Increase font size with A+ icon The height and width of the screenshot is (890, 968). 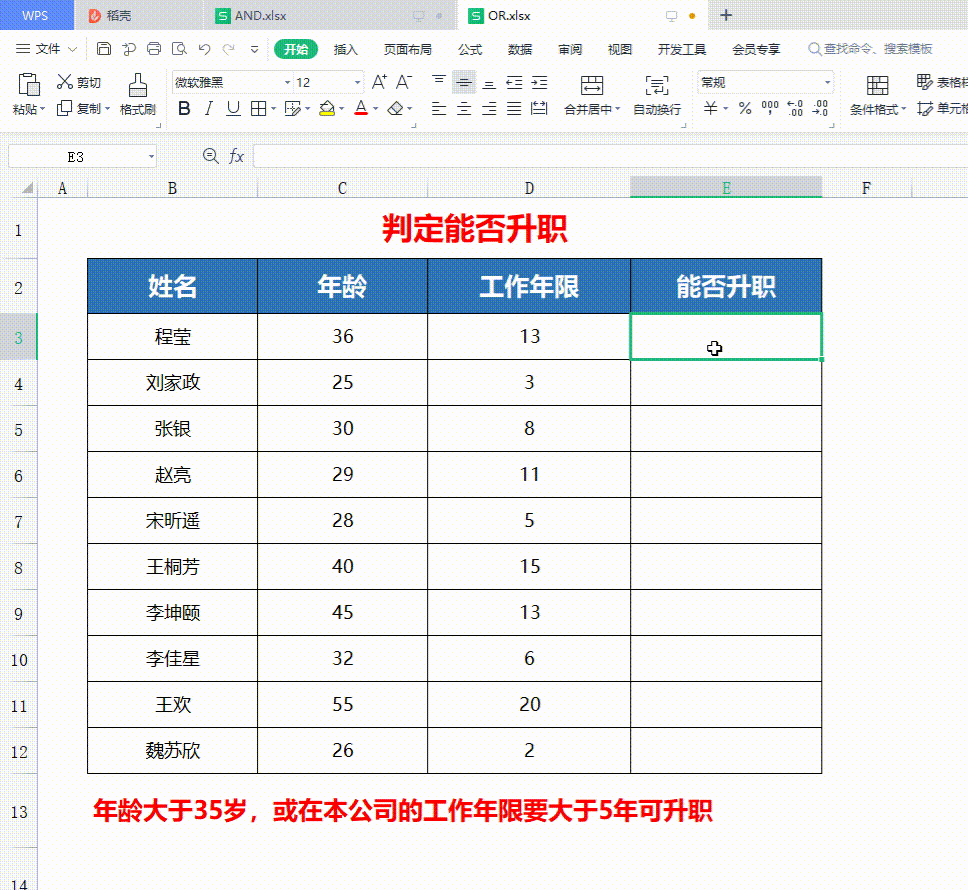coord(379,81)
